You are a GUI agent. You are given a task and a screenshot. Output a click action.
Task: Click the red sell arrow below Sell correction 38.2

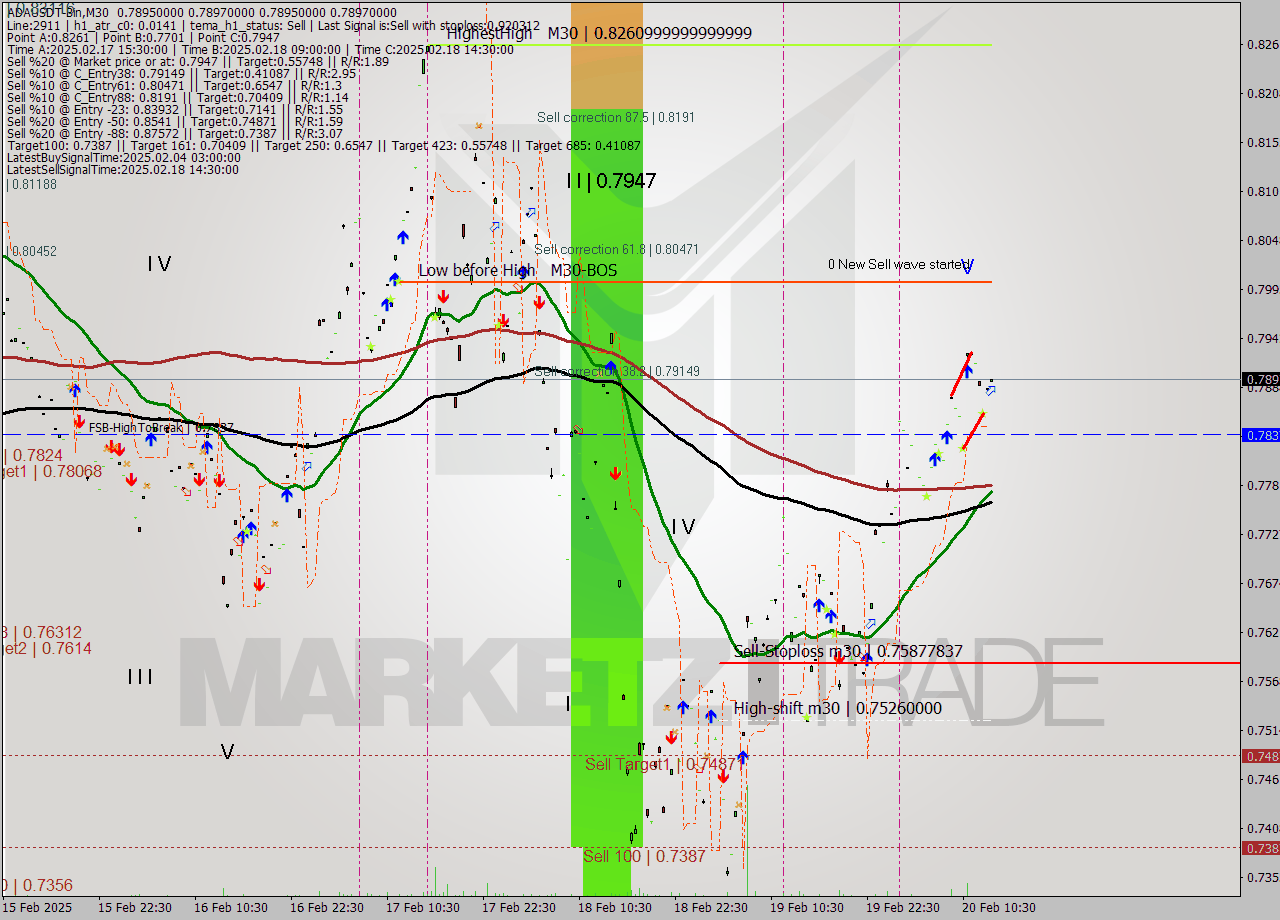click(x=616, y=472)
